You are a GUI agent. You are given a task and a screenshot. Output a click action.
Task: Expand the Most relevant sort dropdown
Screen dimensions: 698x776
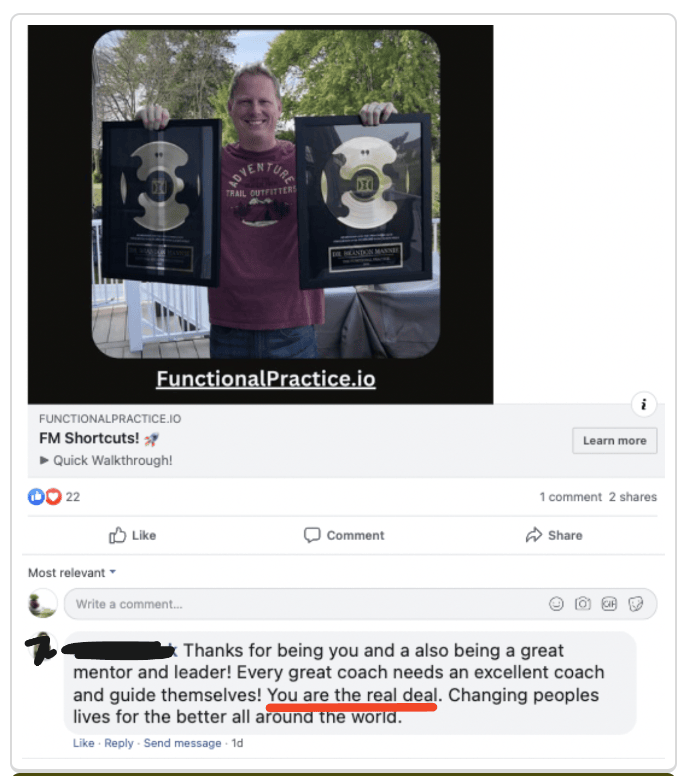pyautogui.click(x=72, y=573)
